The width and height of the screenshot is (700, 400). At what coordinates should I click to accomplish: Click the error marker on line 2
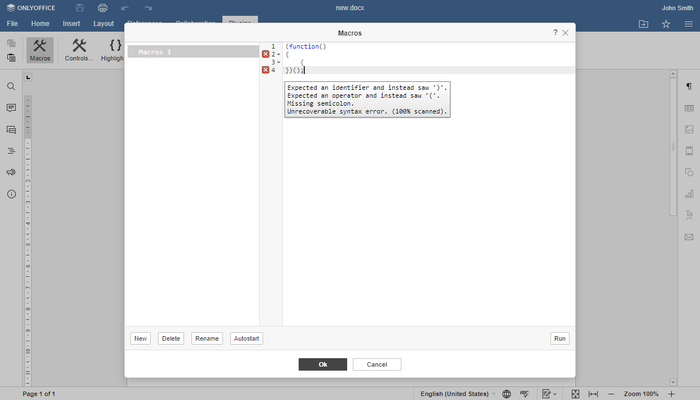point(266,54)
